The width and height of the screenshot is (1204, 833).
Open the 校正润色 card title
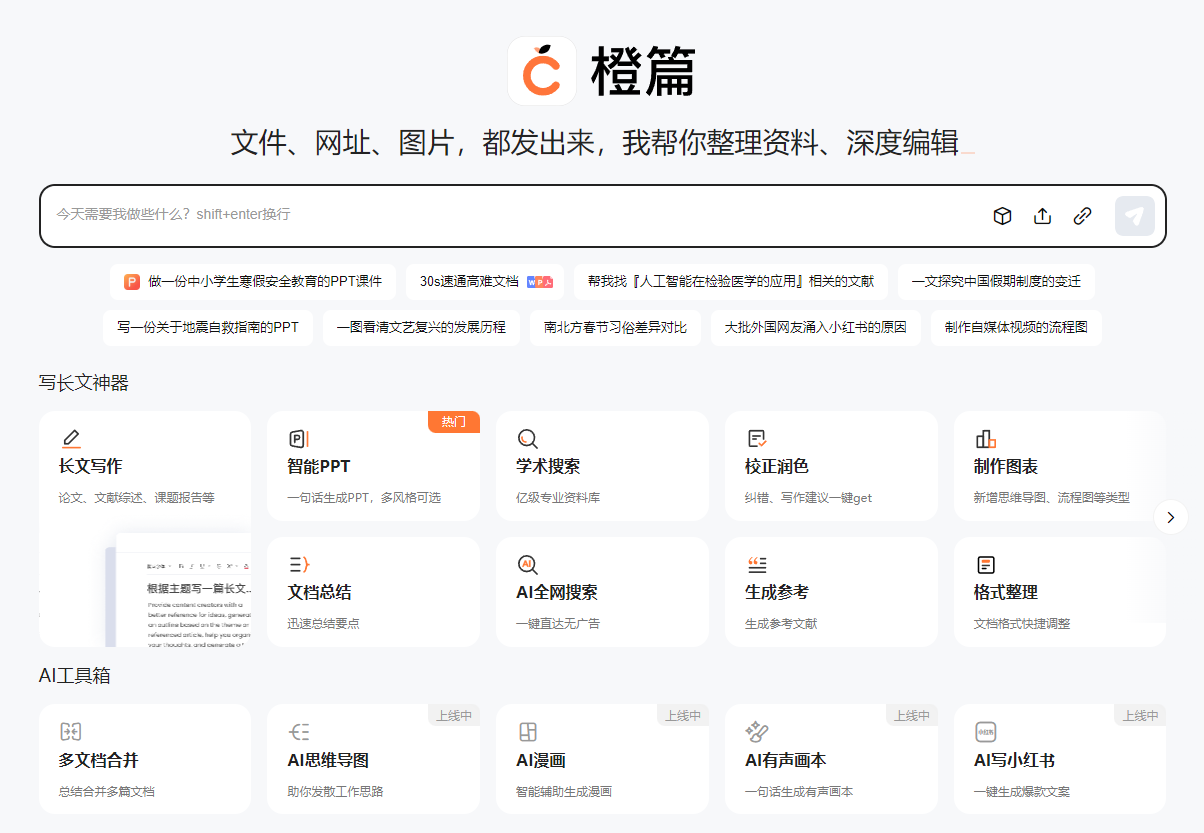pos(777,467)
